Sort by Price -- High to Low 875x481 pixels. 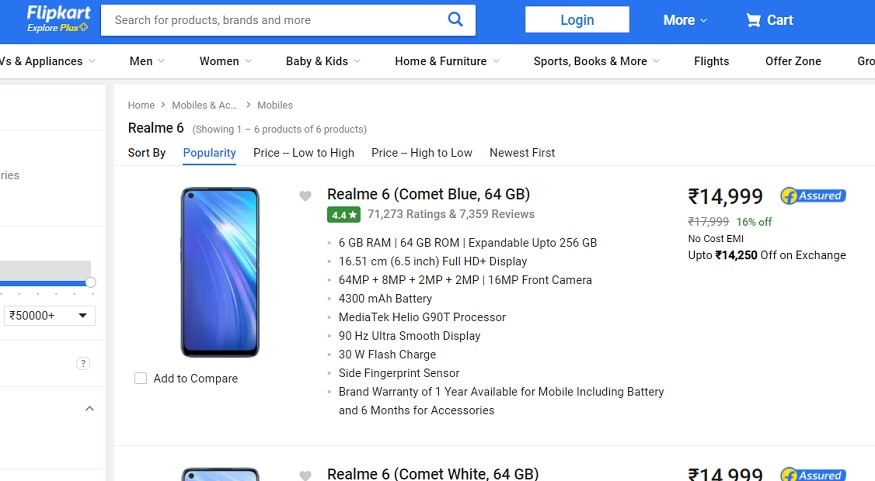click(422, 153)
